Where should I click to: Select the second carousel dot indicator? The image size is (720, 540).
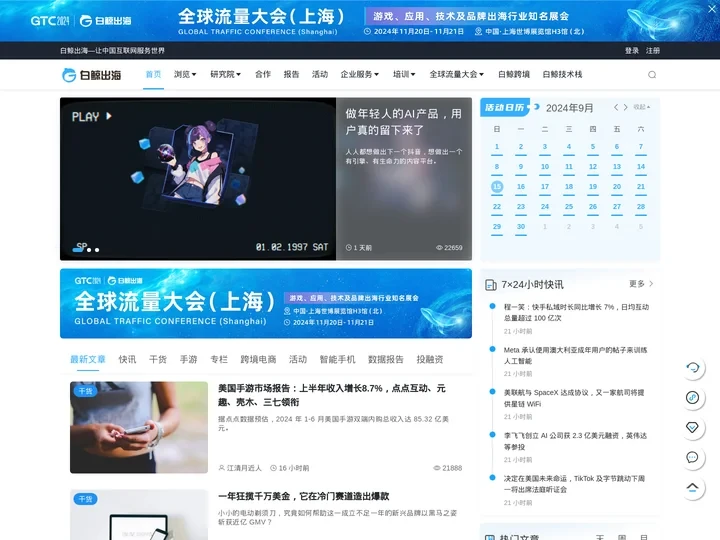tap(89, 250)
